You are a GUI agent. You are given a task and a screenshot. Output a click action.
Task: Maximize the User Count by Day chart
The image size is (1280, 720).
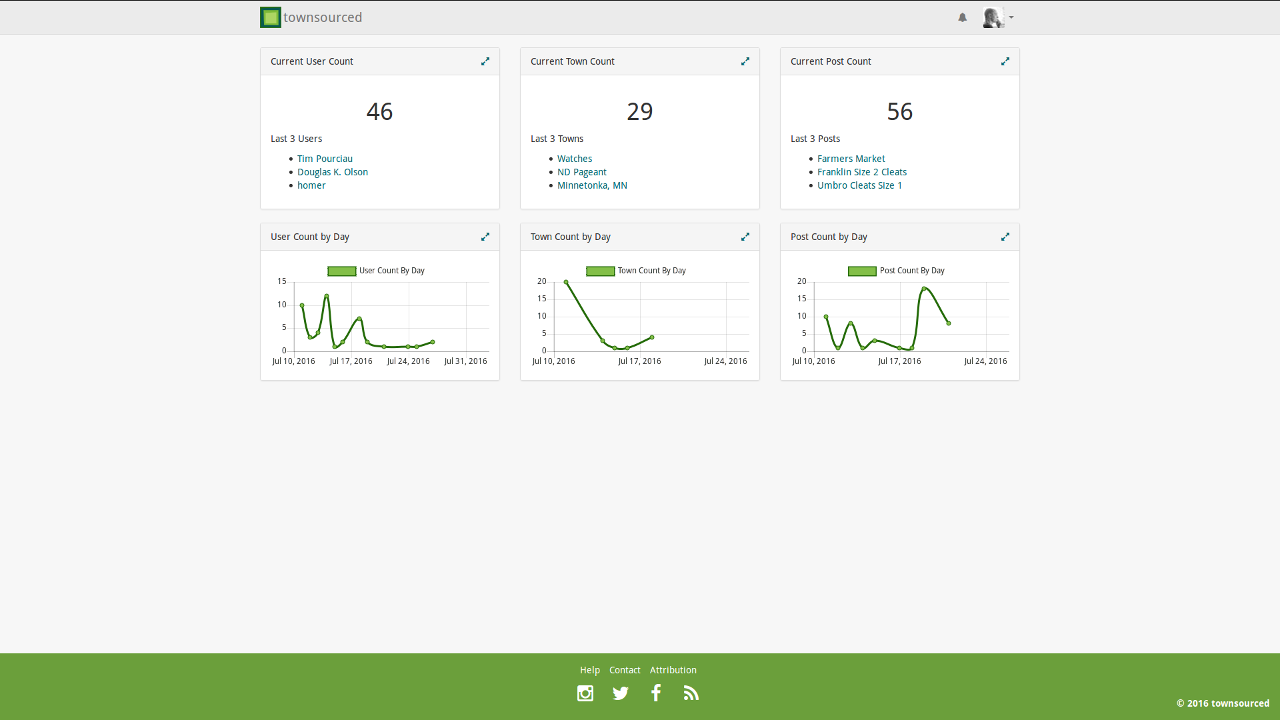[485, 237]
